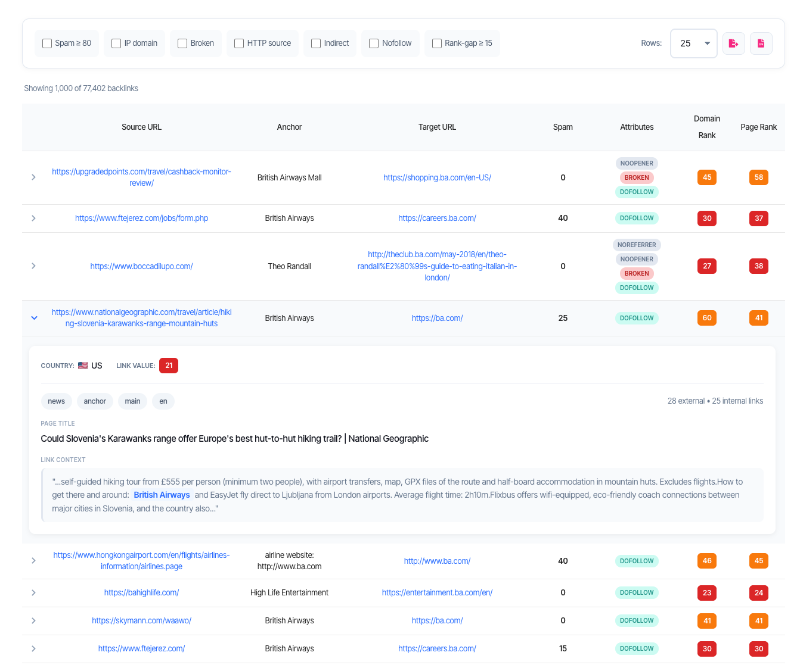Collapse the nationalgeographic.com row
Screen dimensions: 800x668
34,317
